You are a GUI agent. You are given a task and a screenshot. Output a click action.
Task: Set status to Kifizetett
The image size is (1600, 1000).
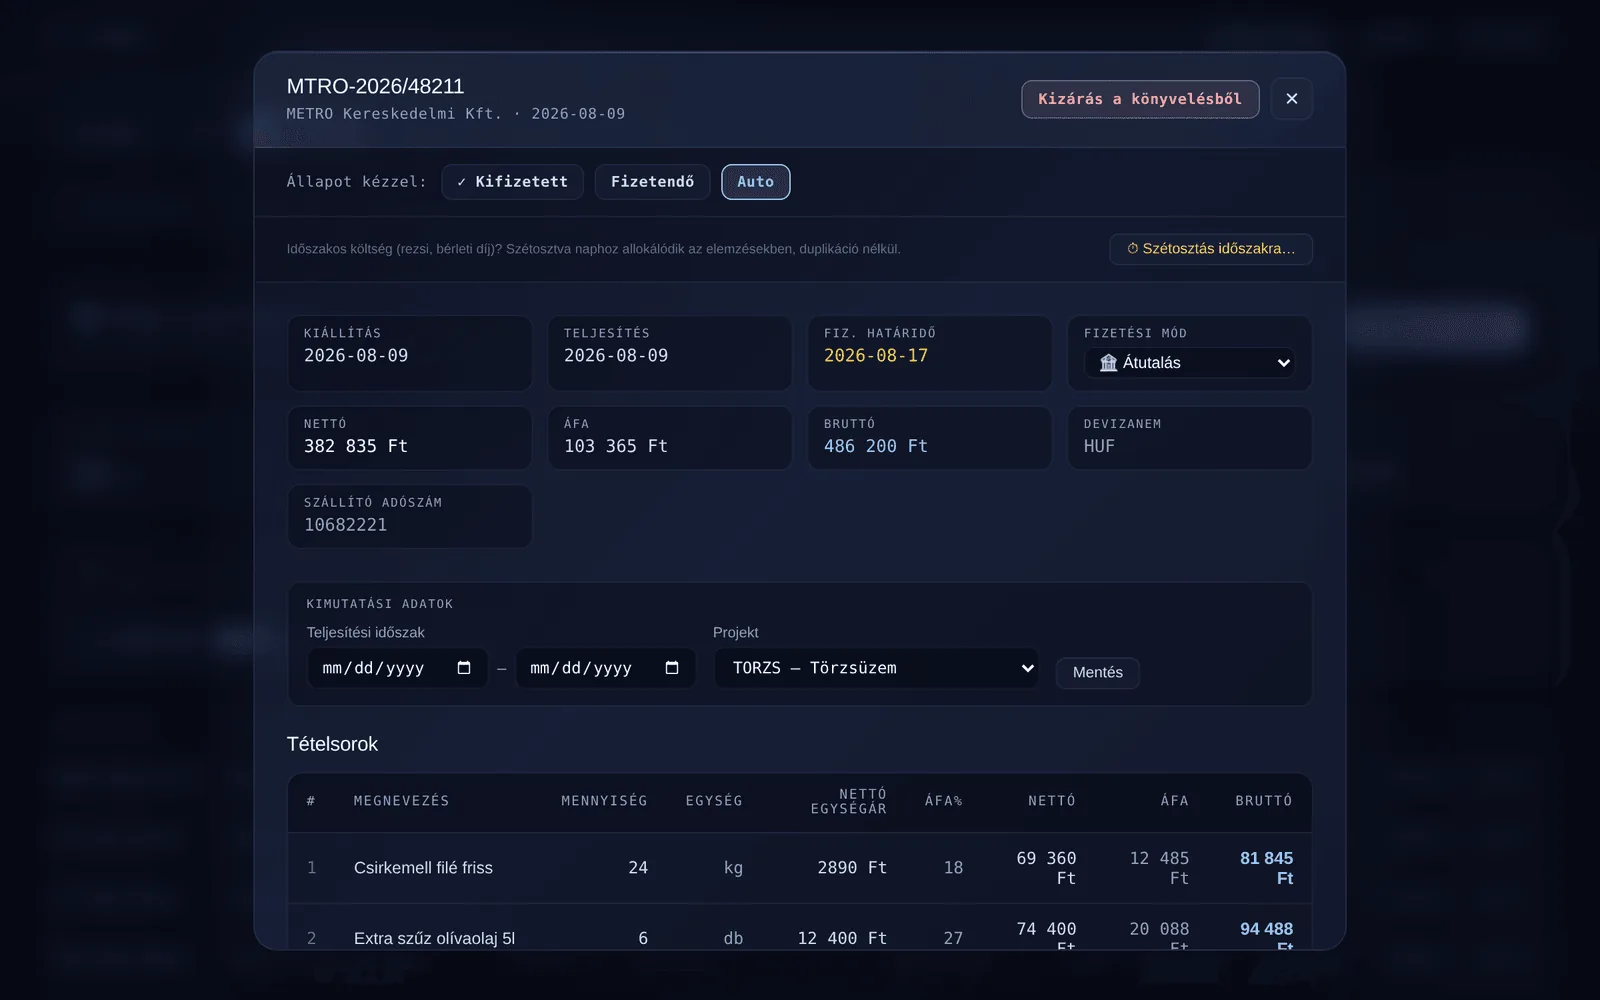coord(512,182)
